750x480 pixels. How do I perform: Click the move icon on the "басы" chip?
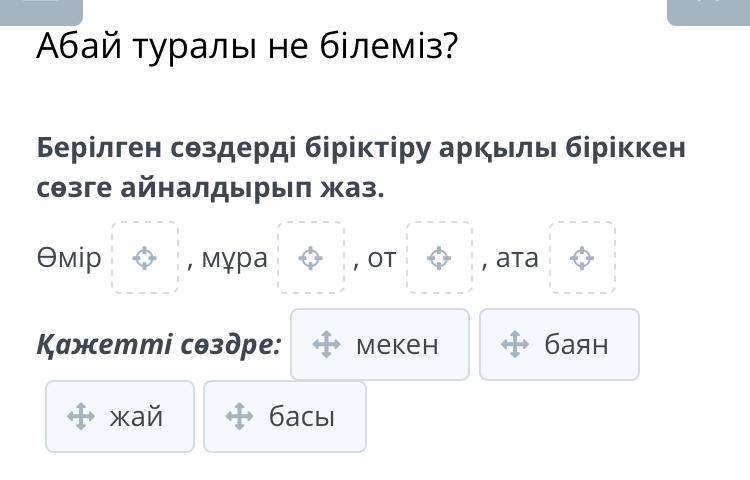240,416
